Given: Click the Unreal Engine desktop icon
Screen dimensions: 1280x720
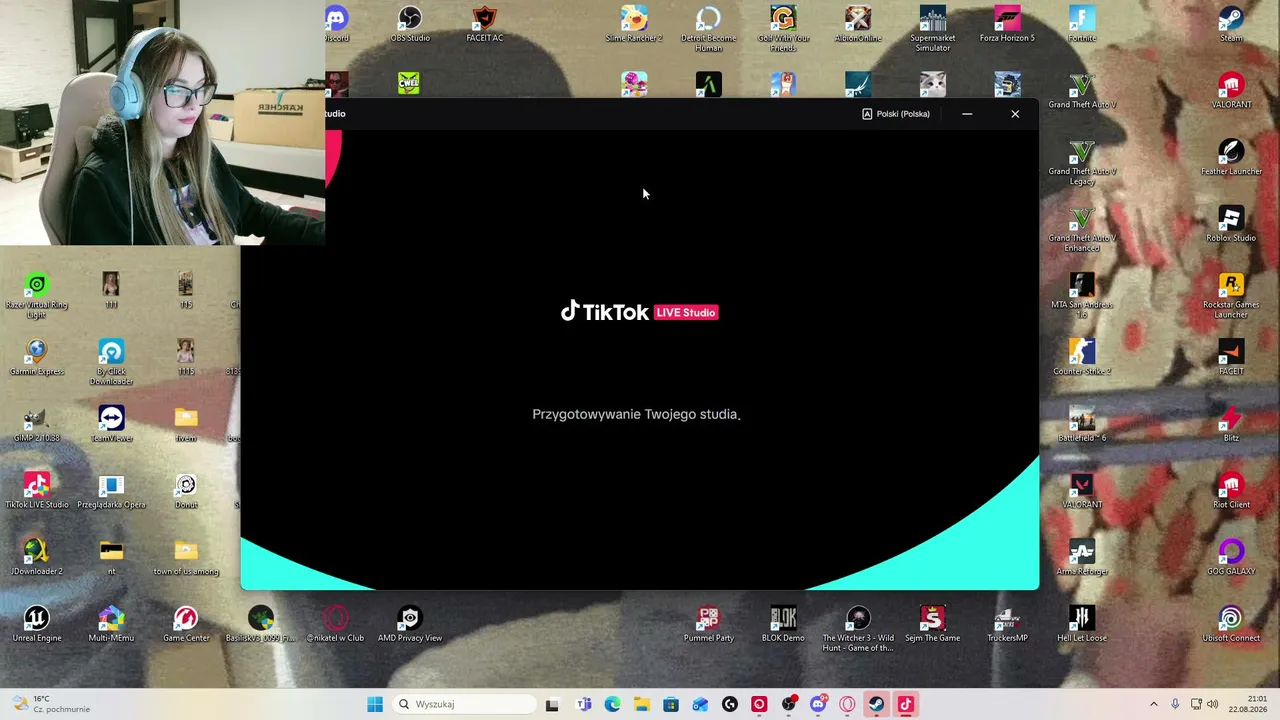Looking at the screenshot, I should click(x=37, y=624).
